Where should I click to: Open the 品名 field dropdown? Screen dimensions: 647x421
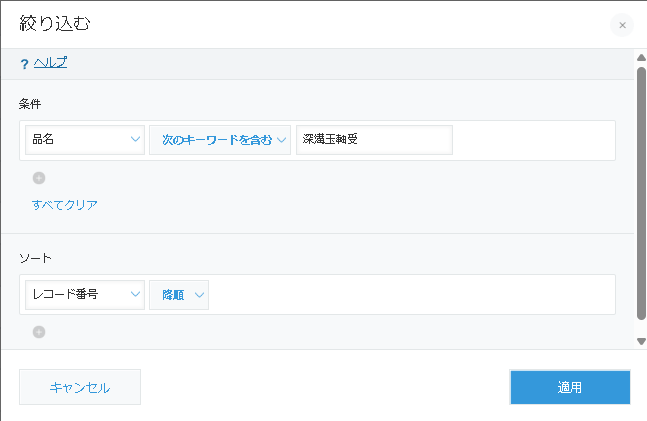point(85,140)
